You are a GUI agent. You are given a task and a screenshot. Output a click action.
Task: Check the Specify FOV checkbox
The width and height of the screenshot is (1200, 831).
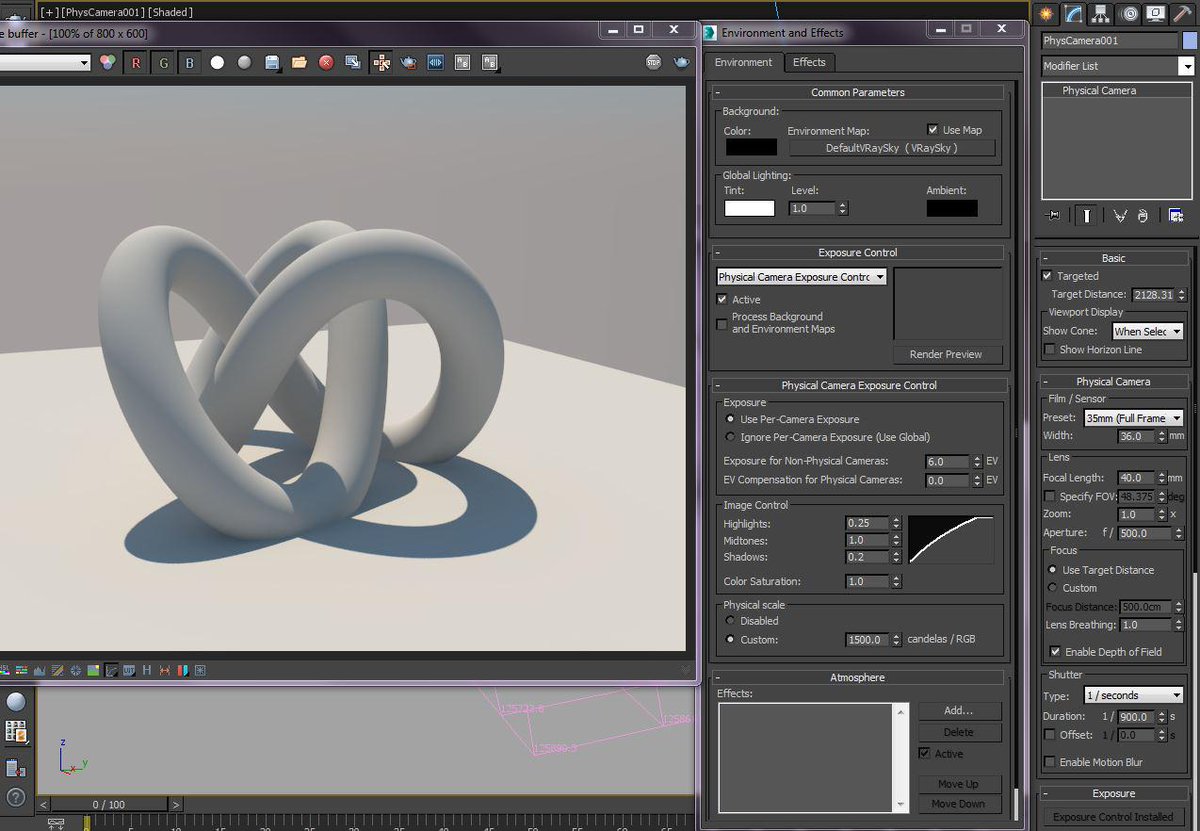click(1049, 496)
